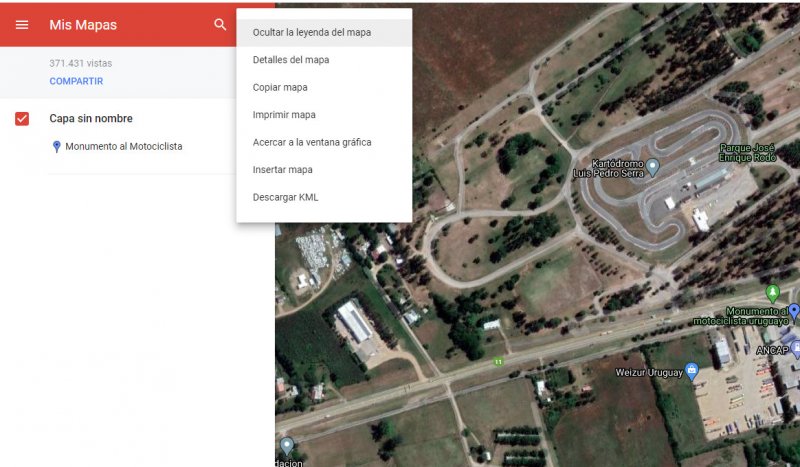Click the 371.431 vistas text
The width and height of the screenshot is (800, 467).
pos(81,63)
